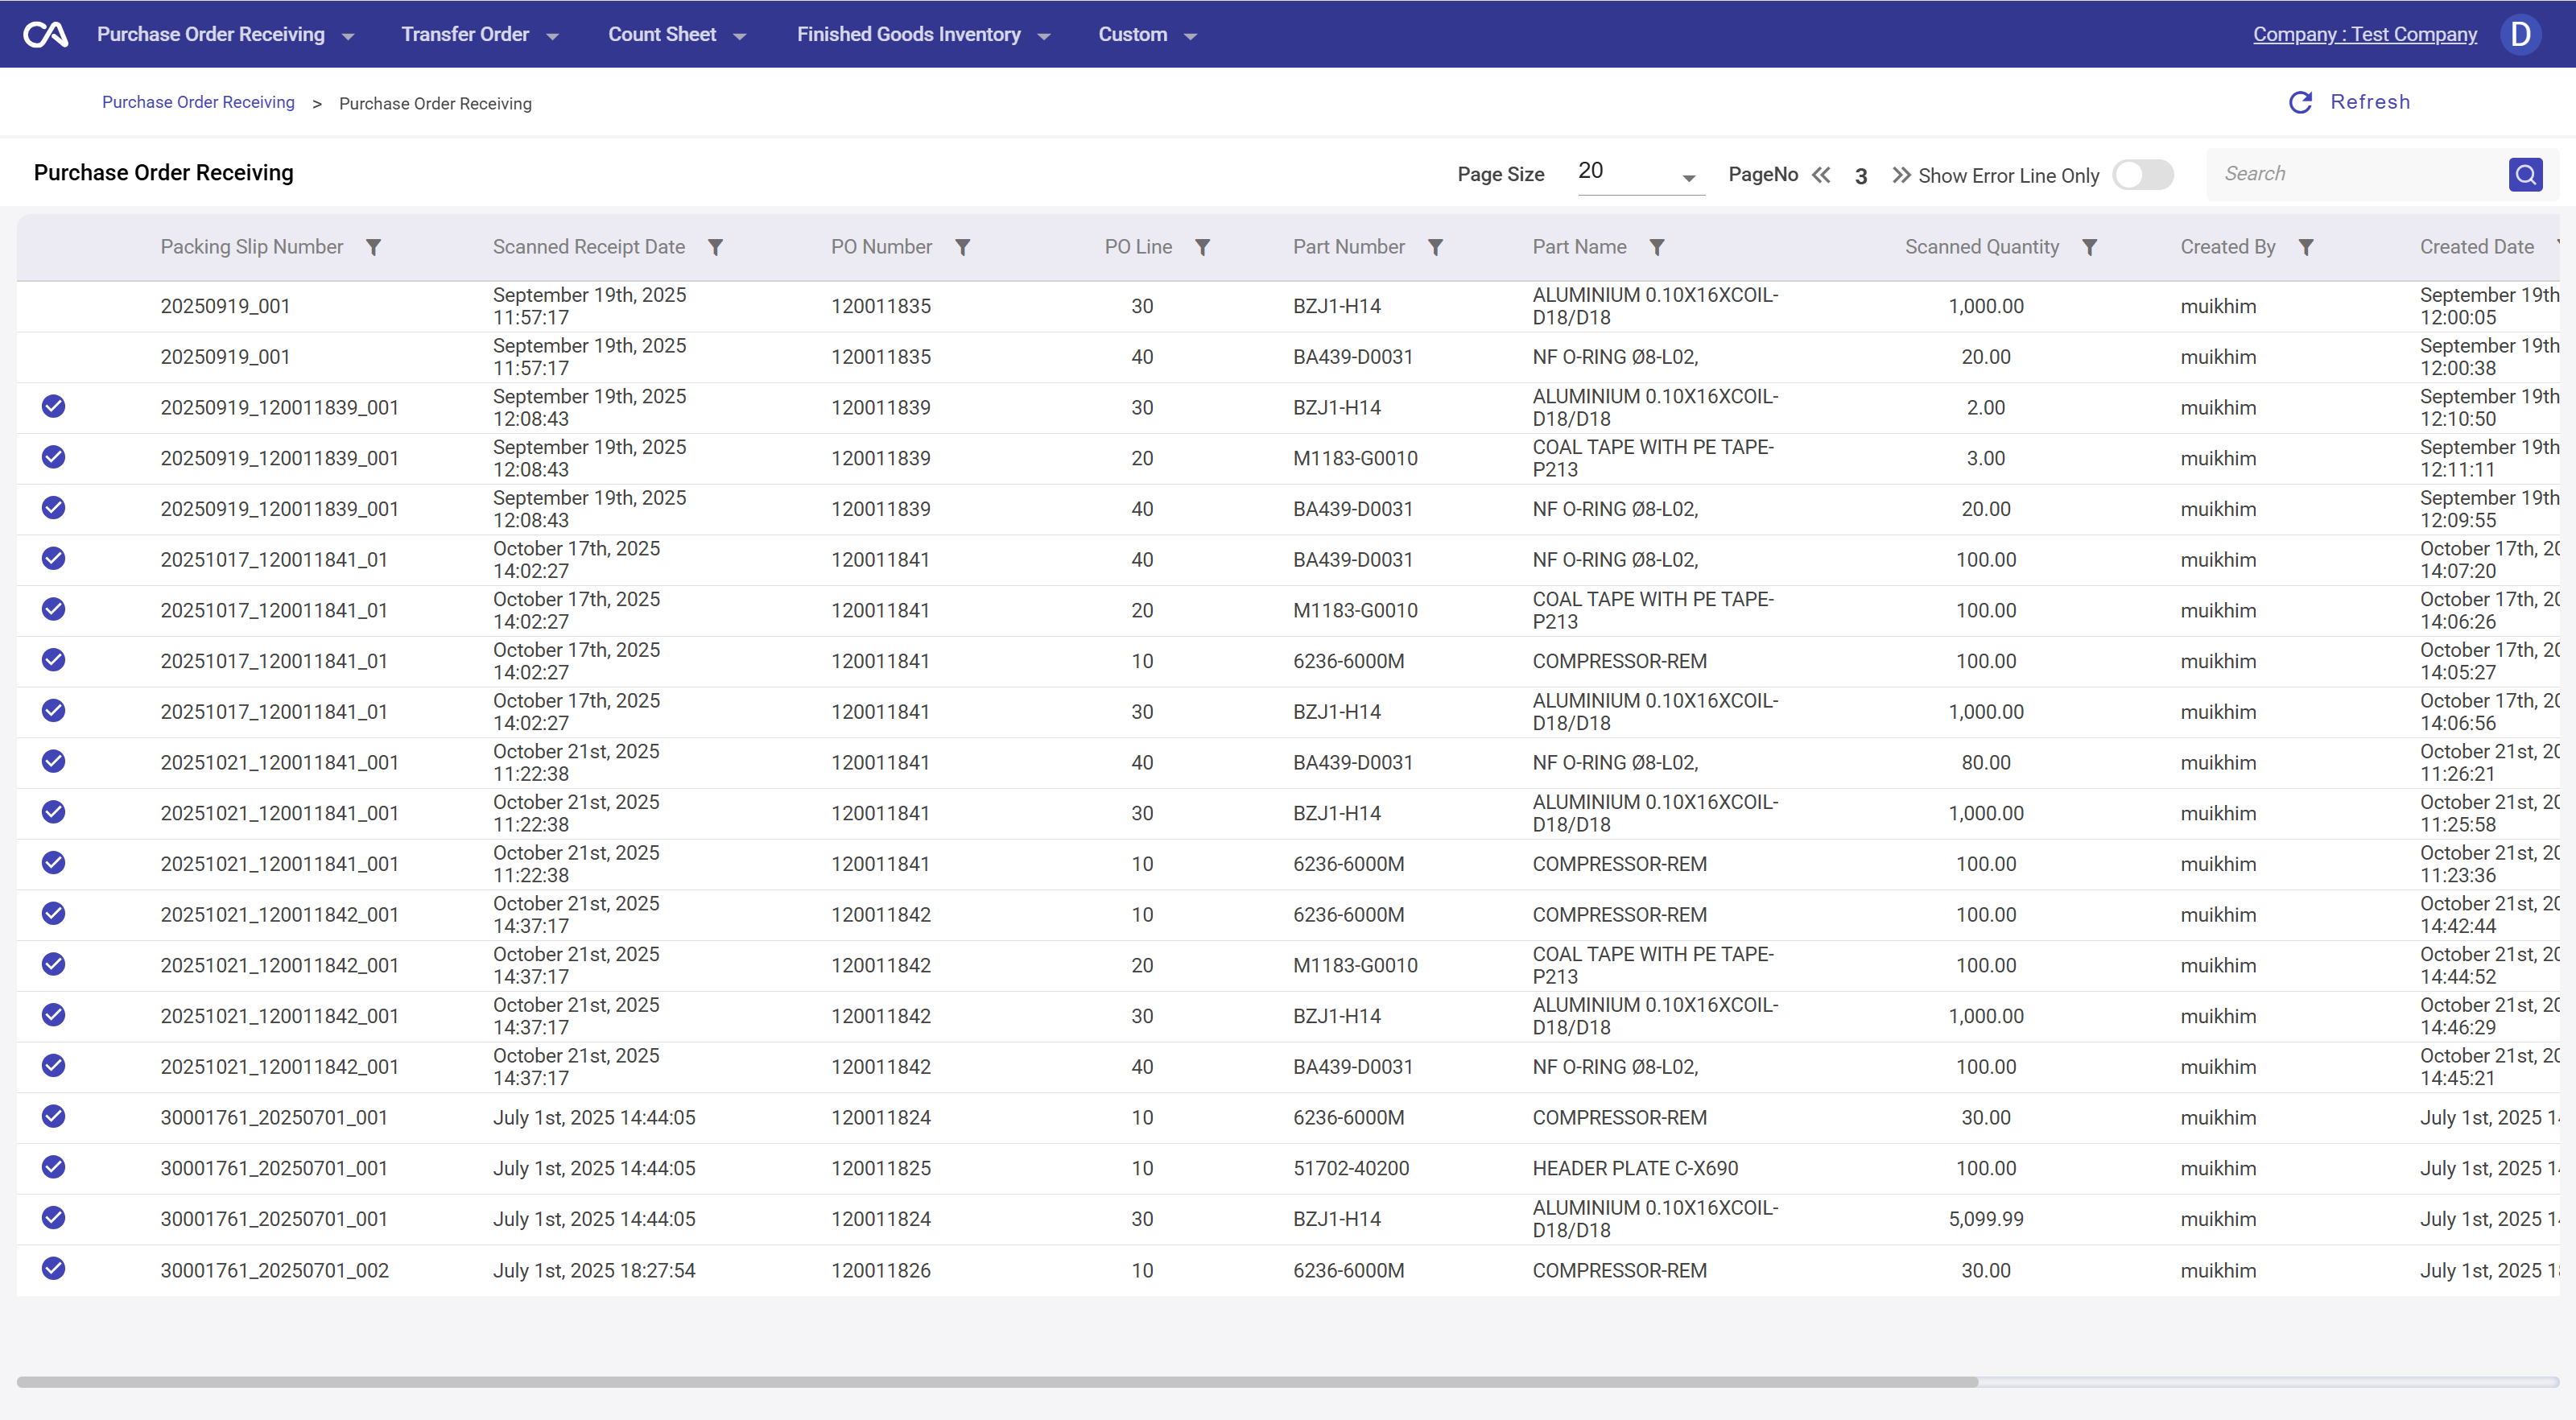Click check icon for PO 120011839 line 30
Screen dimensions: 2576x1420
pyautogui.click(x=54, y=406)
